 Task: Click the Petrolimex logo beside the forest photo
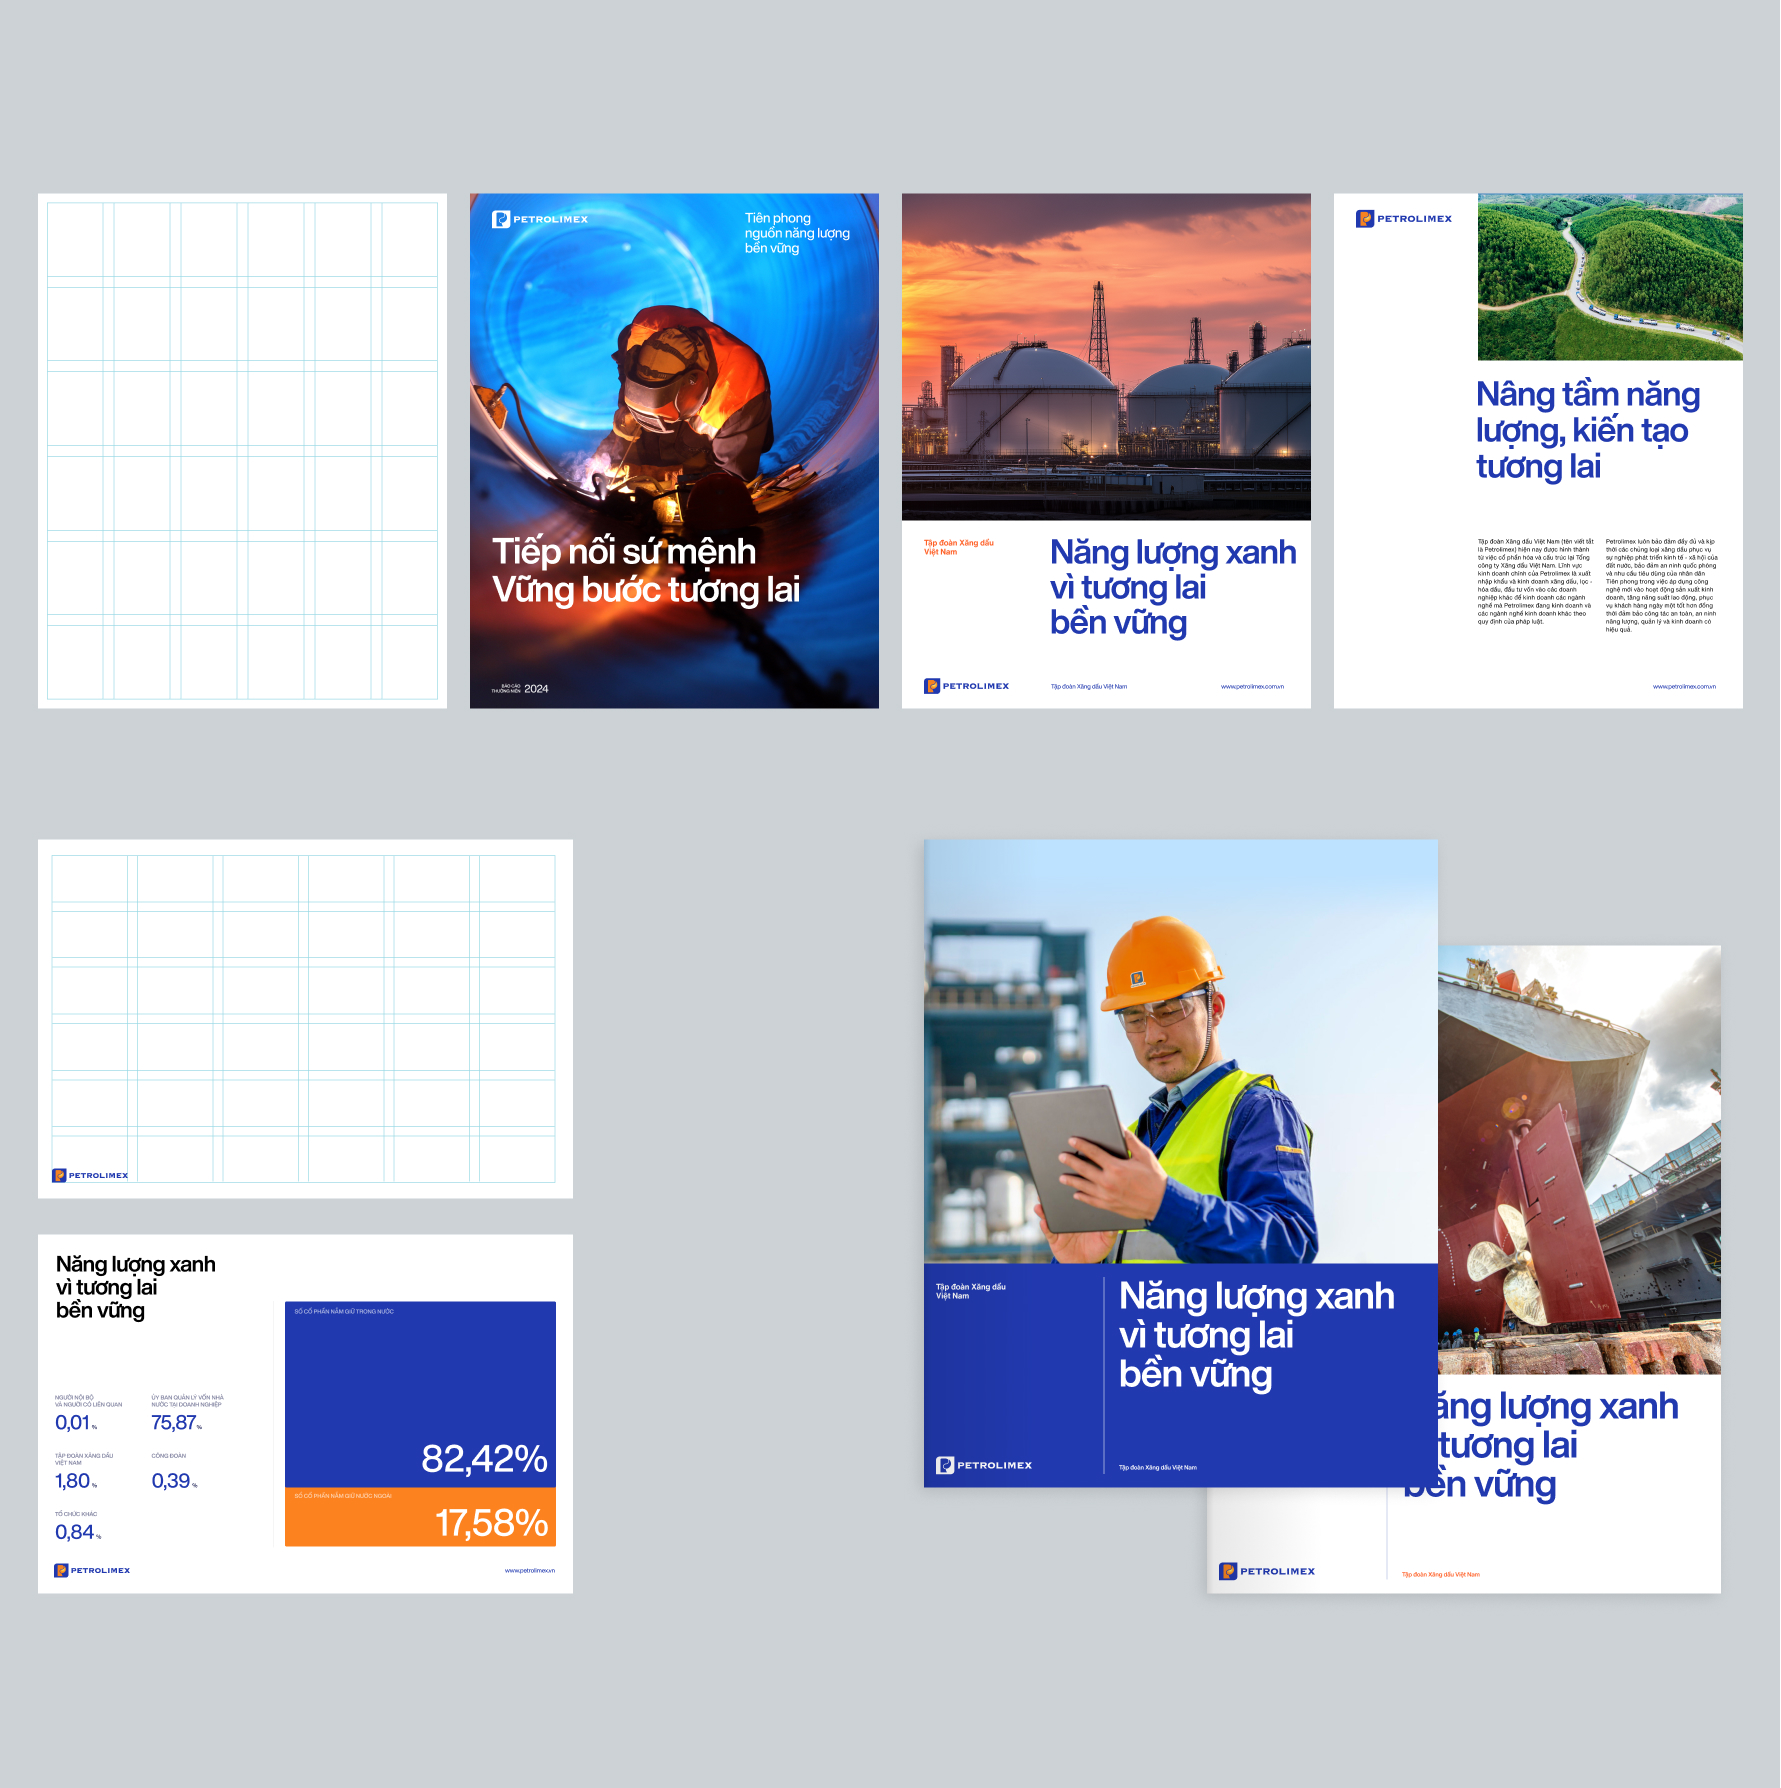pos(1404,219)
